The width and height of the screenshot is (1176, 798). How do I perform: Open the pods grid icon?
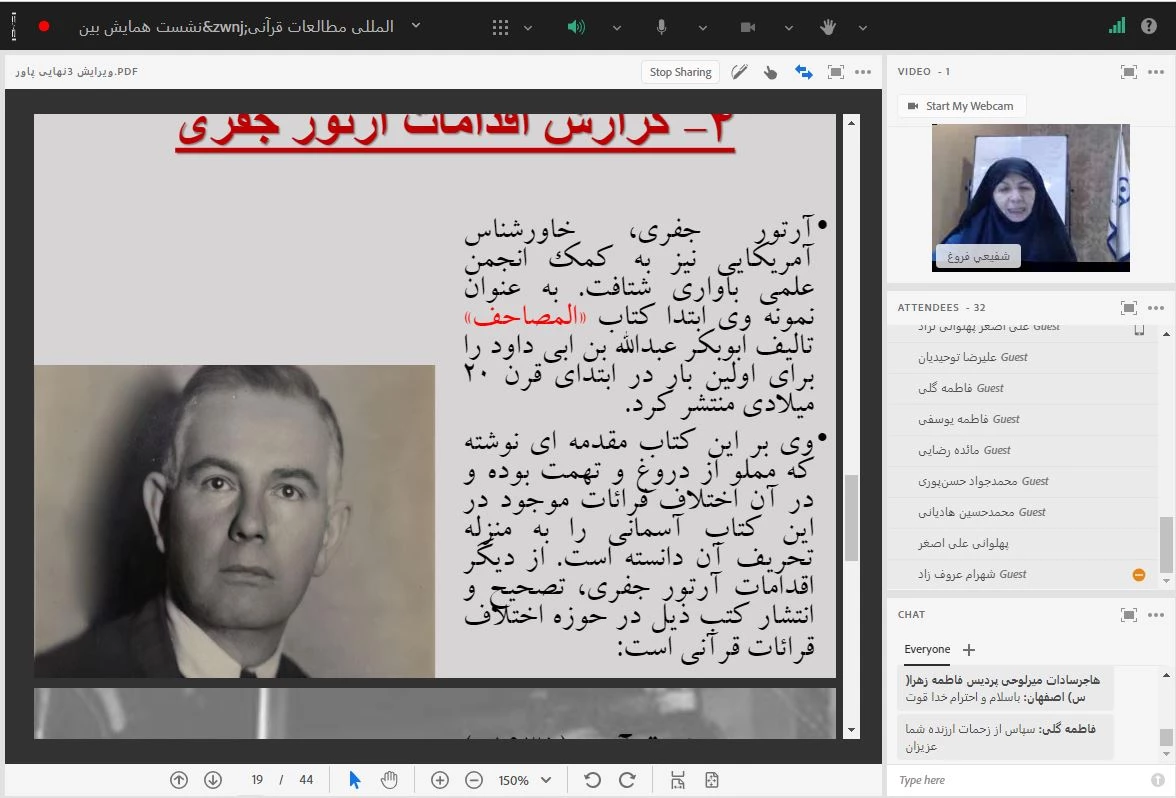[x=501, y=27]
